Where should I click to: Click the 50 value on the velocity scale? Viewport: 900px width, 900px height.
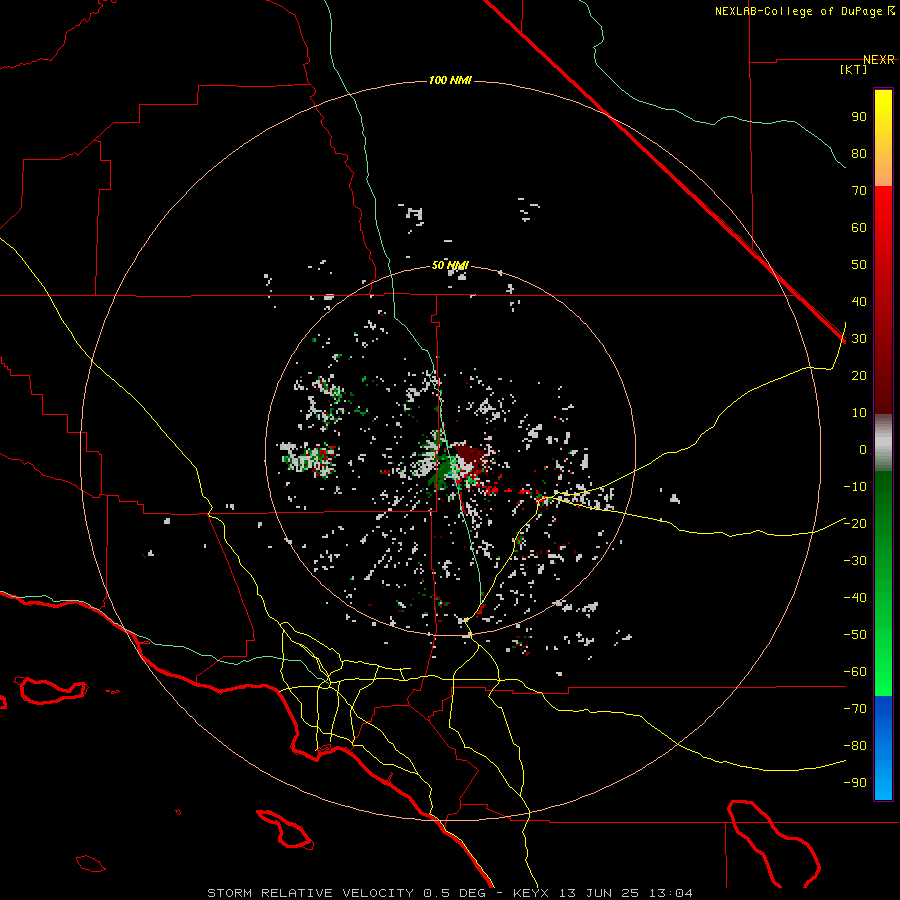(859, 265)
